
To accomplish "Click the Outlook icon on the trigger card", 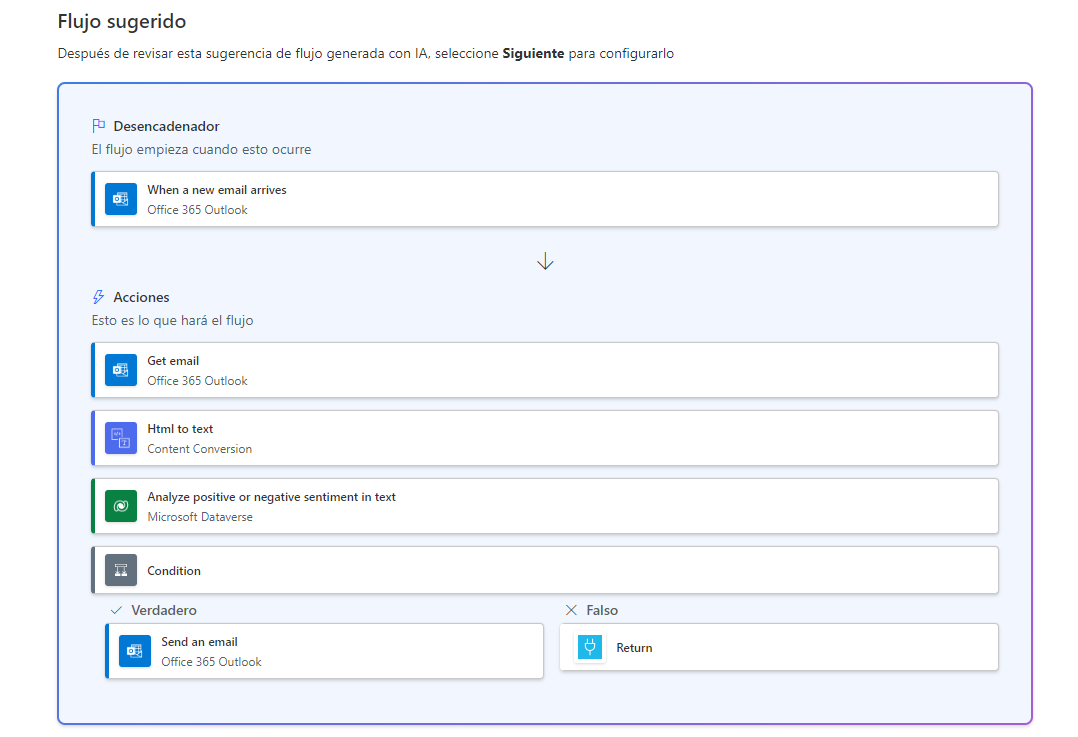I will click(121, 199).
